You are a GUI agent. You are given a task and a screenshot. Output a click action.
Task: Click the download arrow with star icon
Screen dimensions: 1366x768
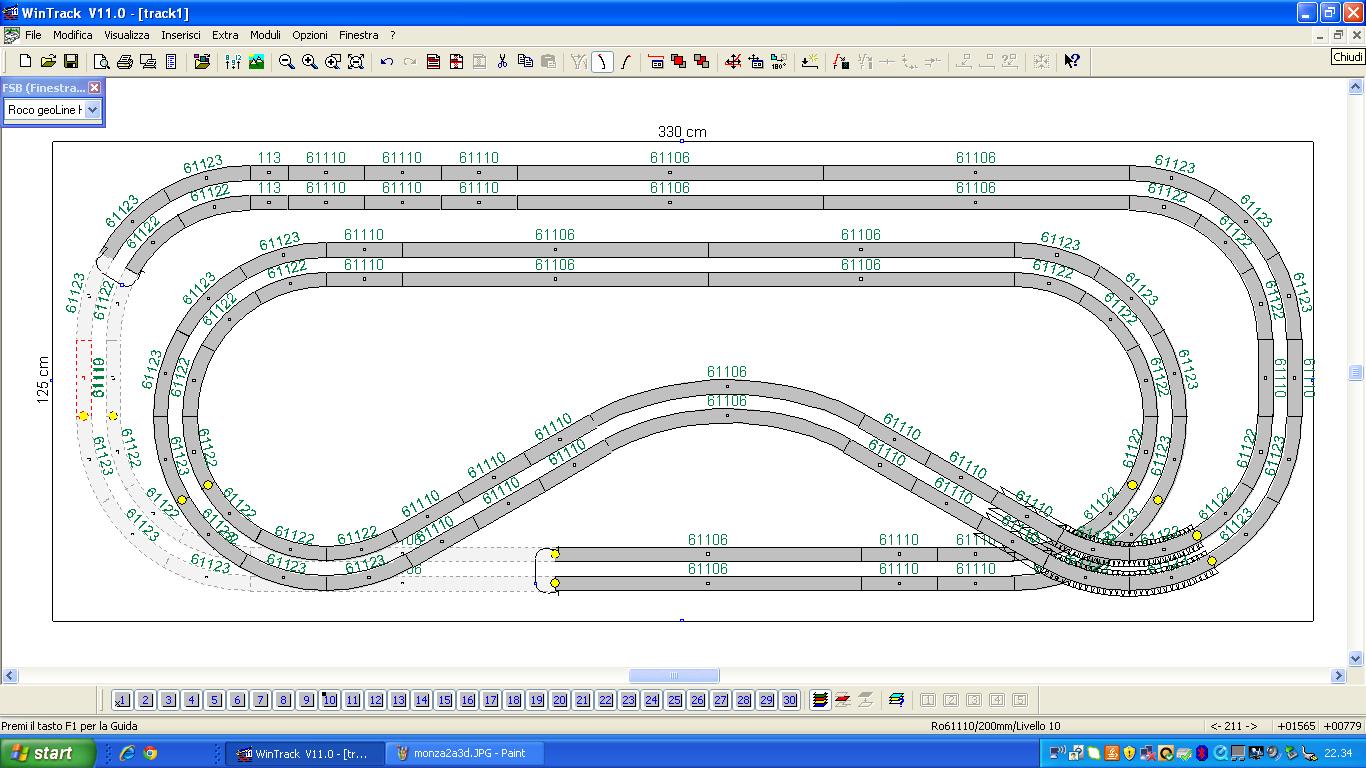click(810, 62)
